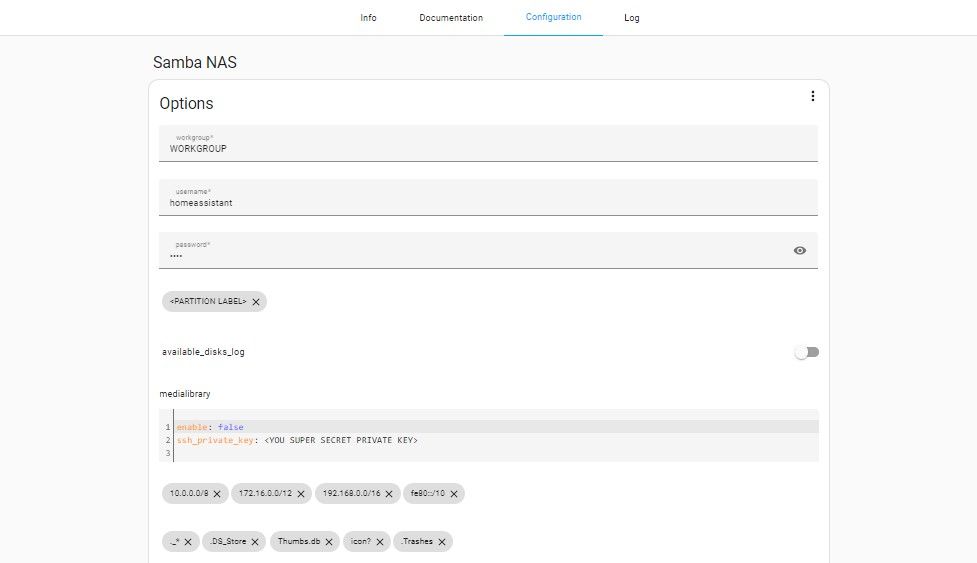Open the Options three-dot menu

click(x=813, y=96)
